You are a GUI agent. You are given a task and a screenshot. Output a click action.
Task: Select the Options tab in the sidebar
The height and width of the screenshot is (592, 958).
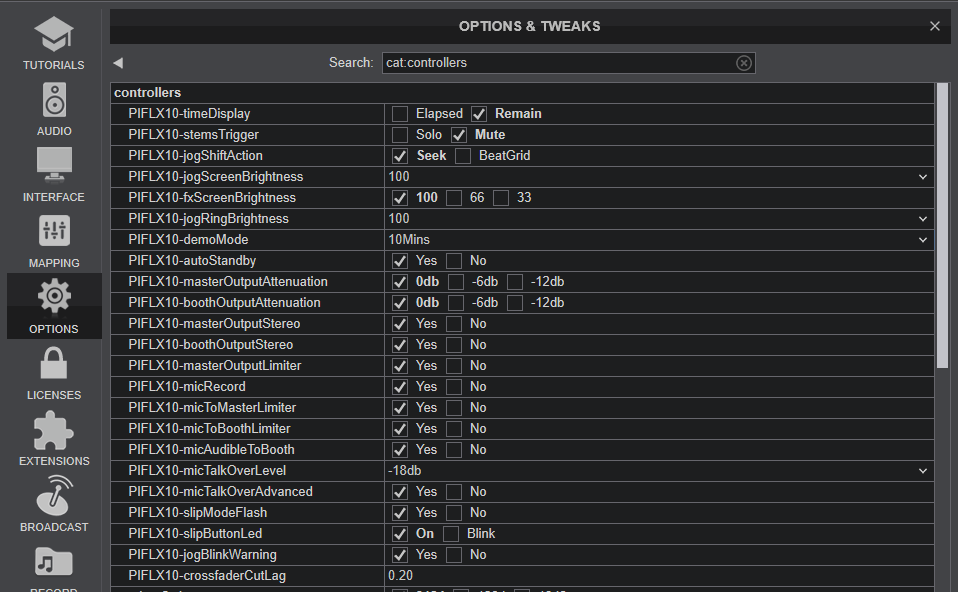click(x=54, y=306)
